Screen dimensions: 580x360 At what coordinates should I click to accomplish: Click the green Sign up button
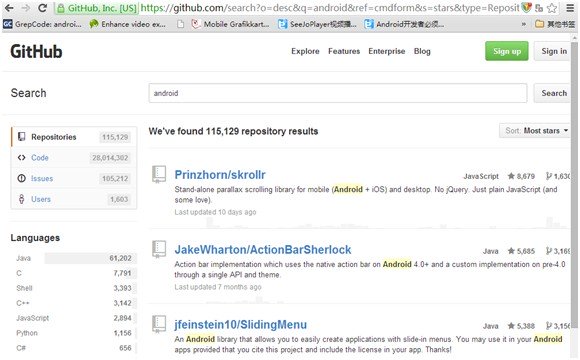pos(507,51)
